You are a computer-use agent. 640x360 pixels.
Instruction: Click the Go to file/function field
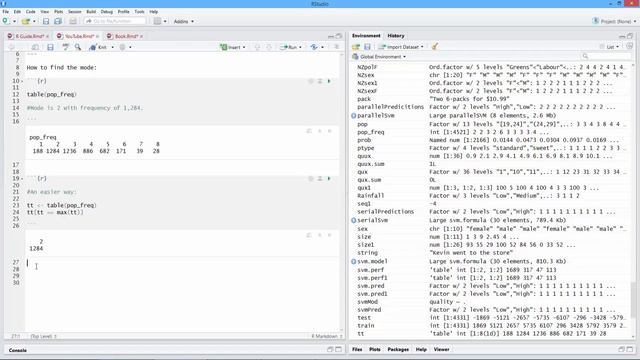[115, 21]
